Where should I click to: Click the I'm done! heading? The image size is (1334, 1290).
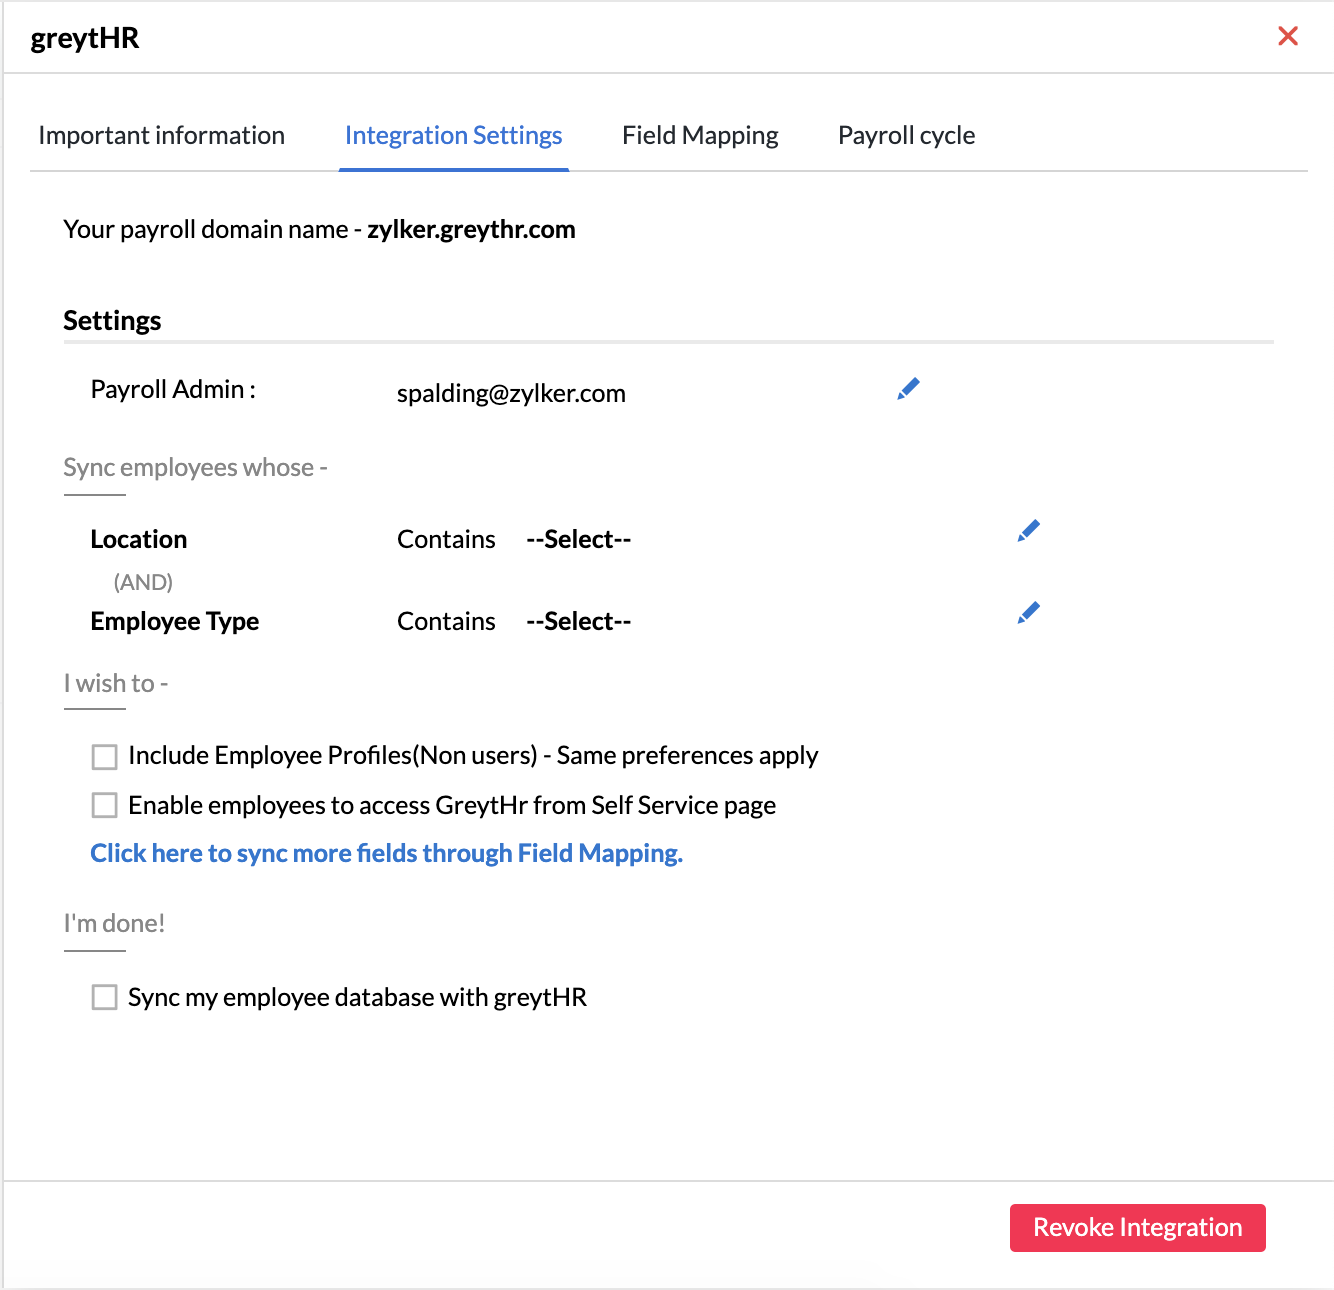click(114, 924)
